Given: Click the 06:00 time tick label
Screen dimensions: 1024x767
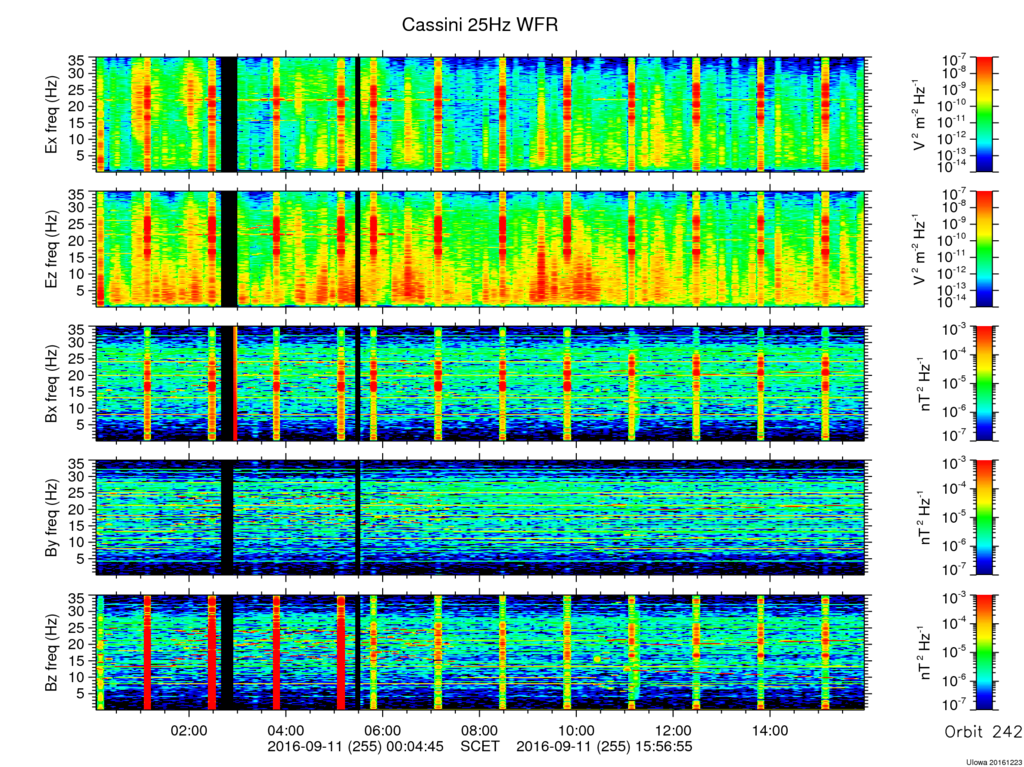Looking at the screenshot, I should (x=383, y=730).
